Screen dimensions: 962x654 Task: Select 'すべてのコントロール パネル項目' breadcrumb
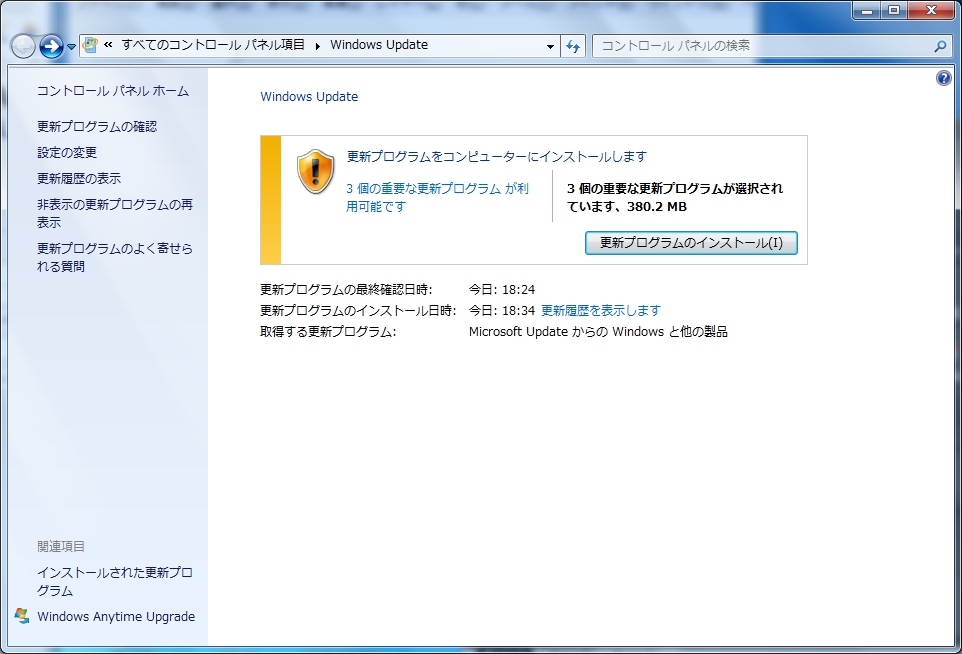[x=214, y=45]
